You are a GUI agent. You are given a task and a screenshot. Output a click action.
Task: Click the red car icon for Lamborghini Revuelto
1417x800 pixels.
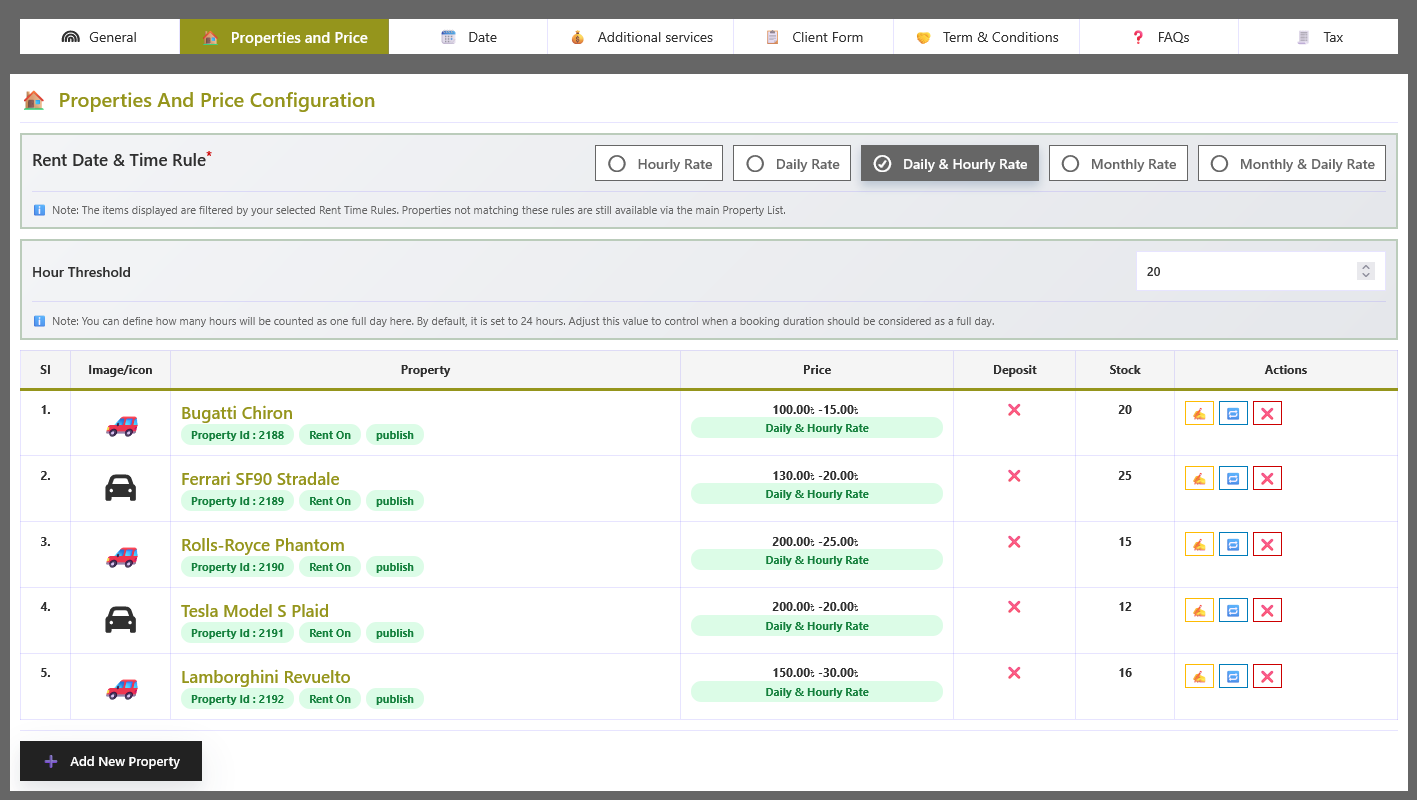pos(121,689)
